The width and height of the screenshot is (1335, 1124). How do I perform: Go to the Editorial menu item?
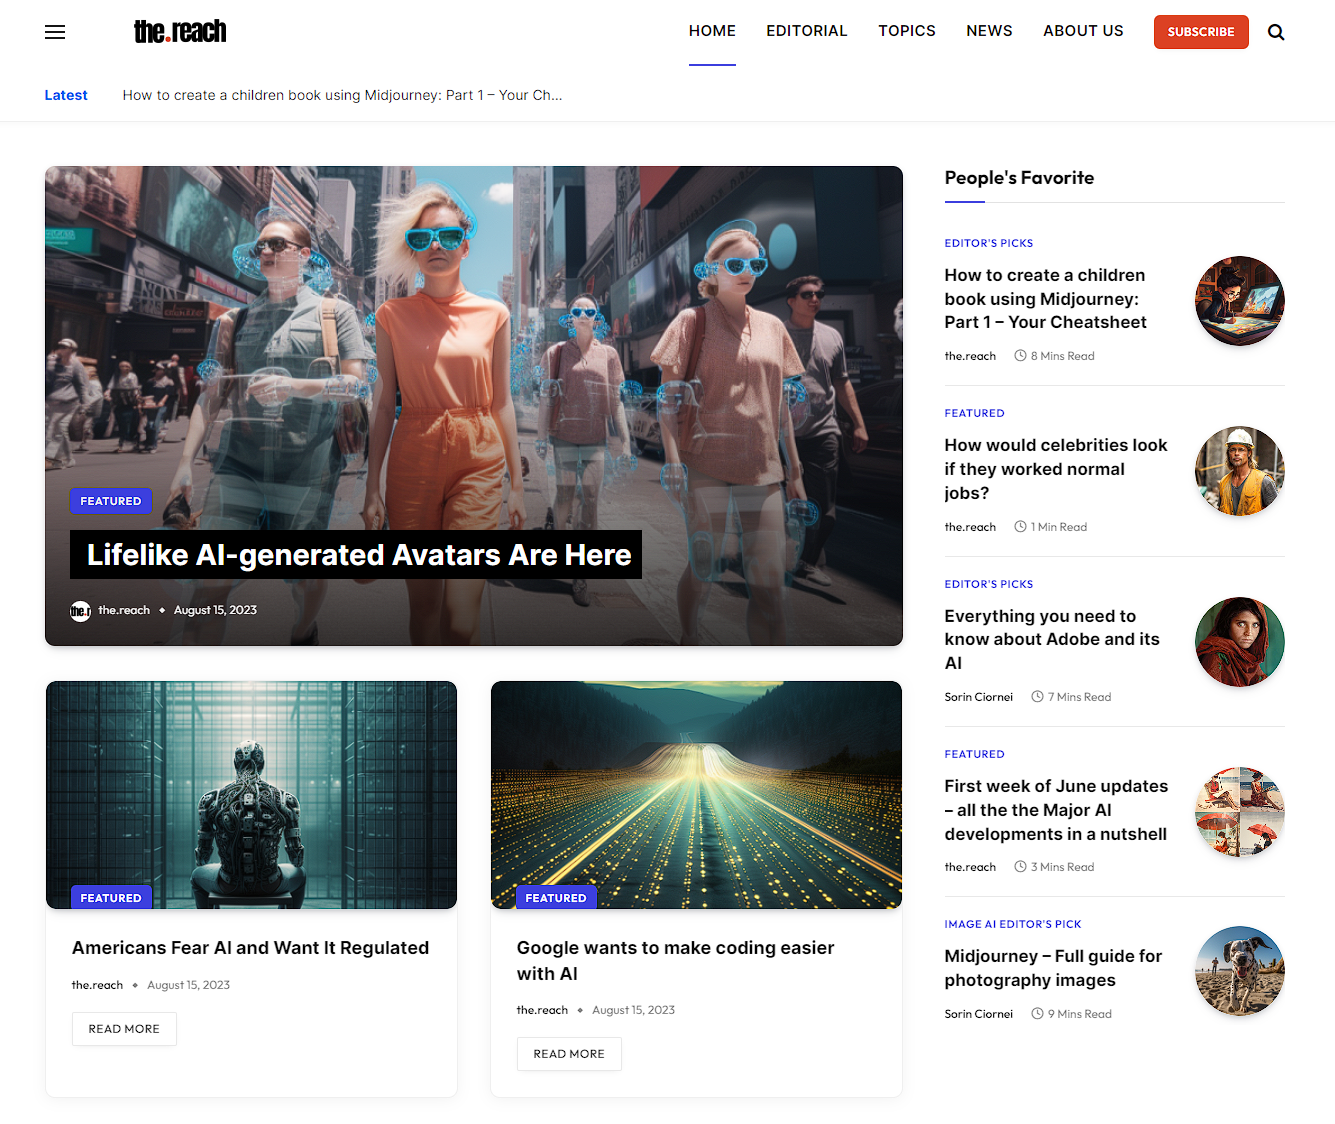pos(806,31)
